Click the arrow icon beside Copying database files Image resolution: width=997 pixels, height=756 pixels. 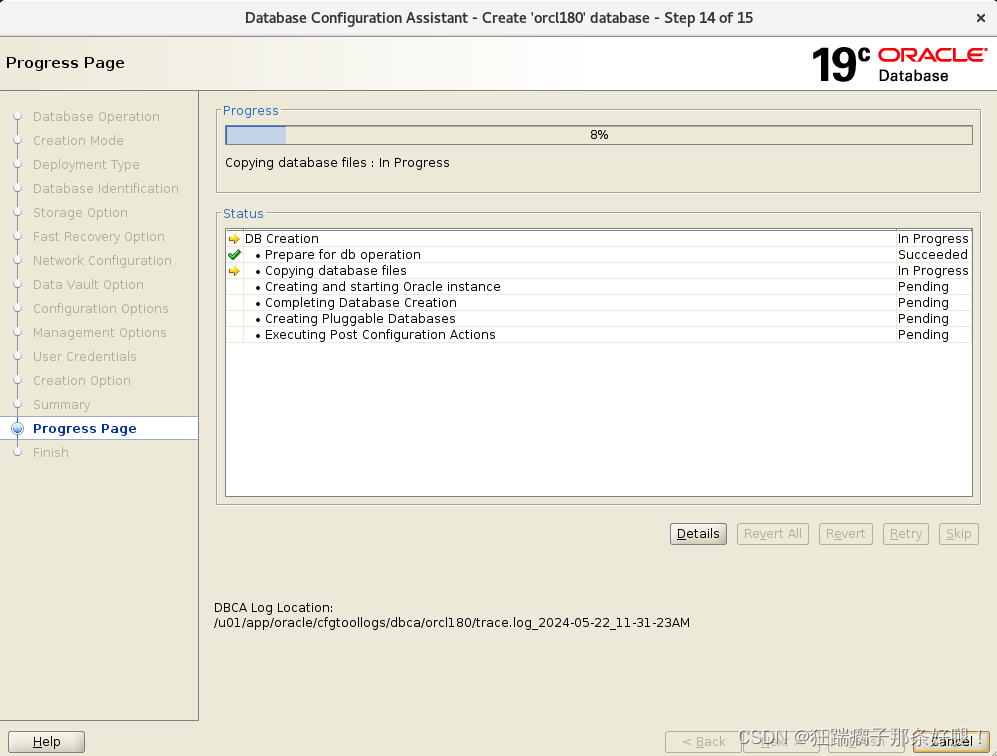(x=233, y=270)
